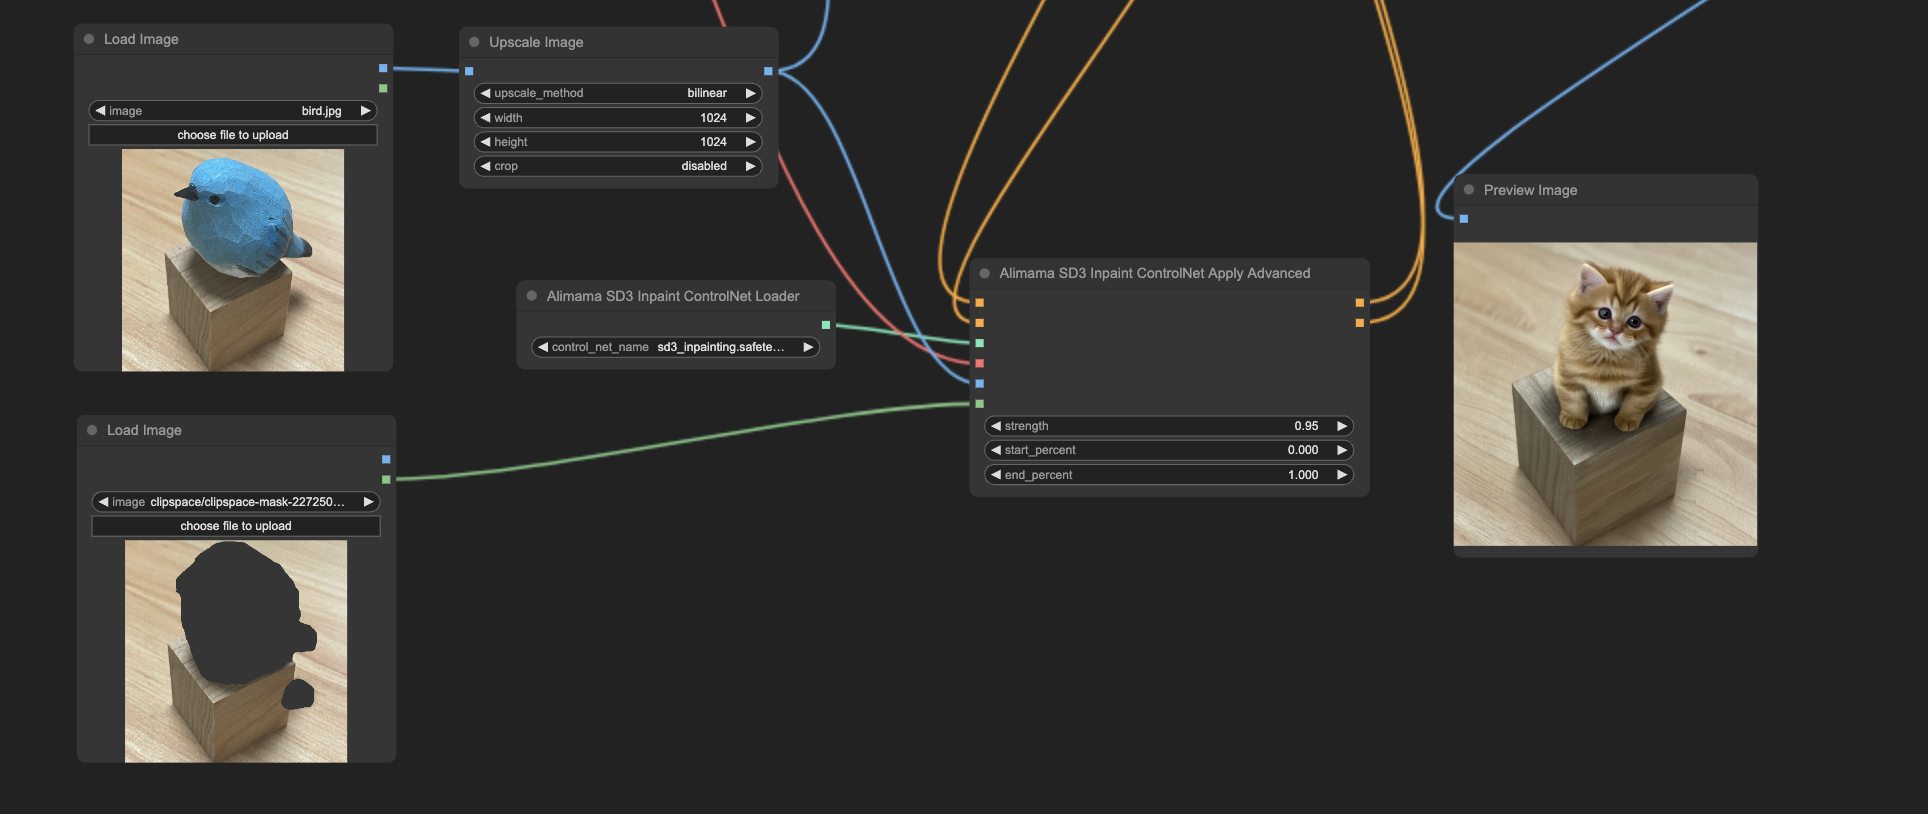The height and width of the screenshot is (814, 1928).
Task: Select the Preview Image node title
Action: pyautogui.click(x=1530, y=190)
